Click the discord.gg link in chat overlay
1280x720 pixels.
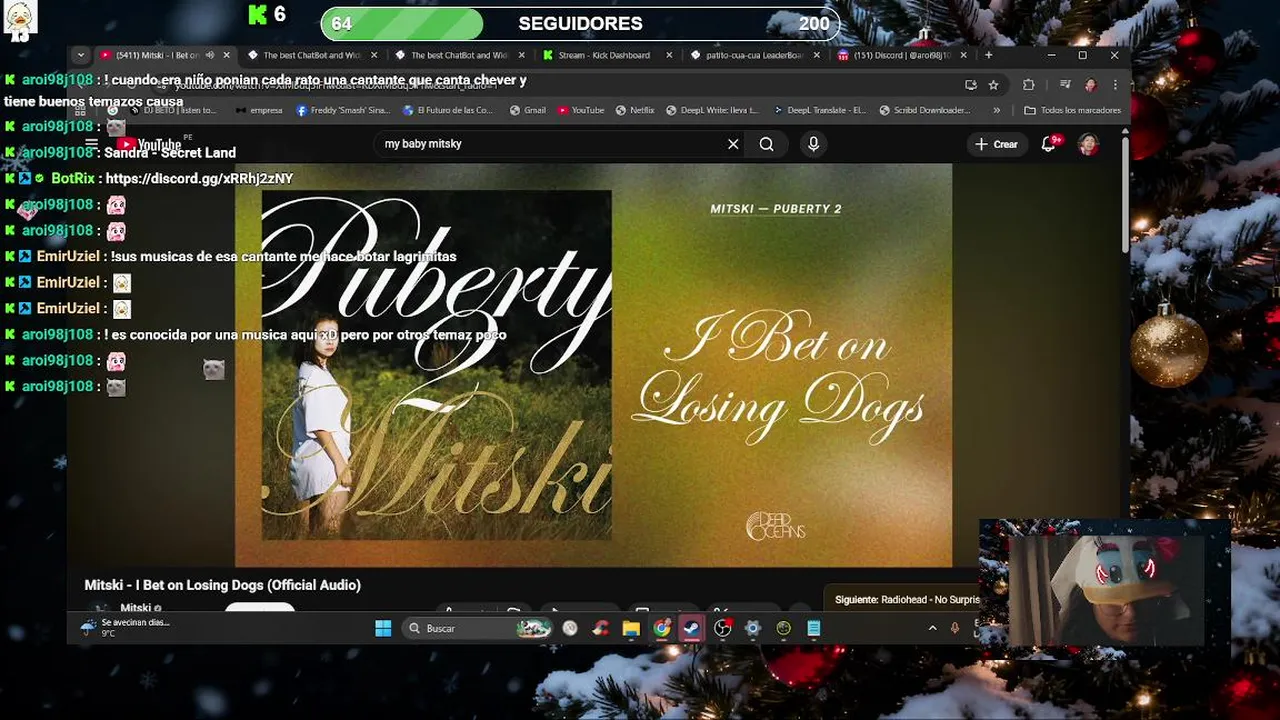(199, 178)
